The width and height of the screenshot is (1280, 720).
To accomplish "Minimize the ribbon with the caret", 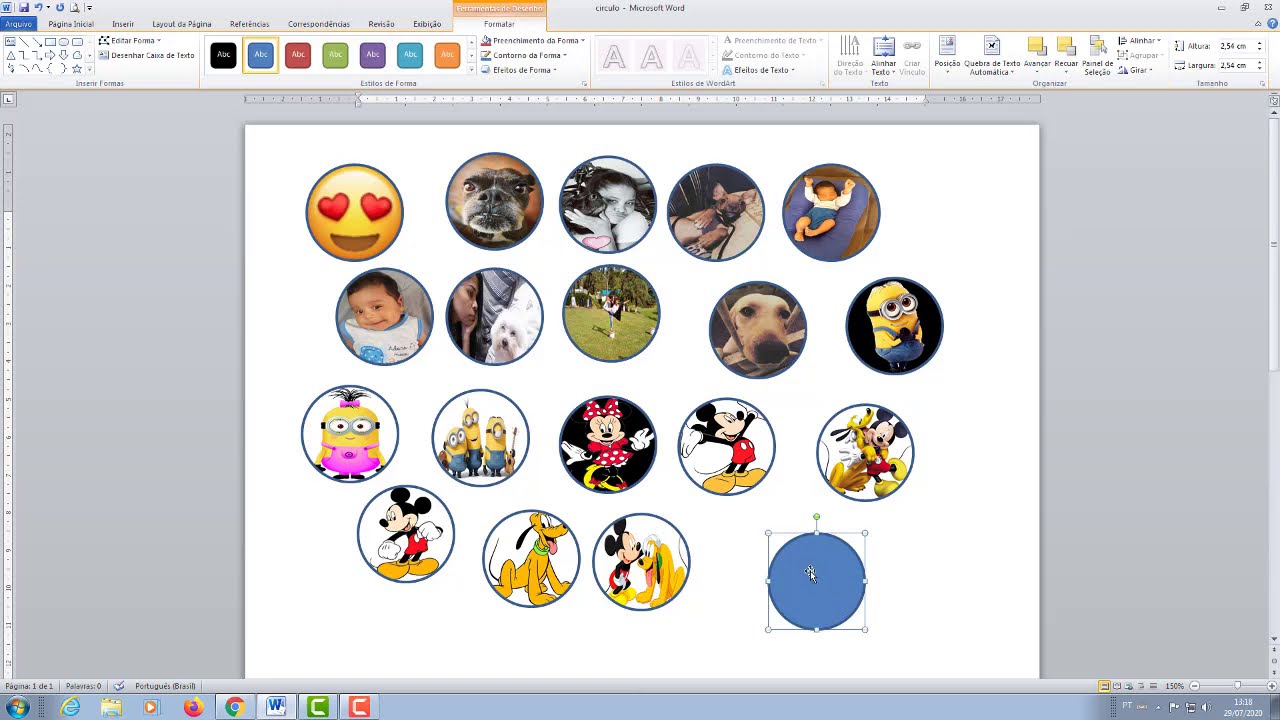I will 1259,24.
